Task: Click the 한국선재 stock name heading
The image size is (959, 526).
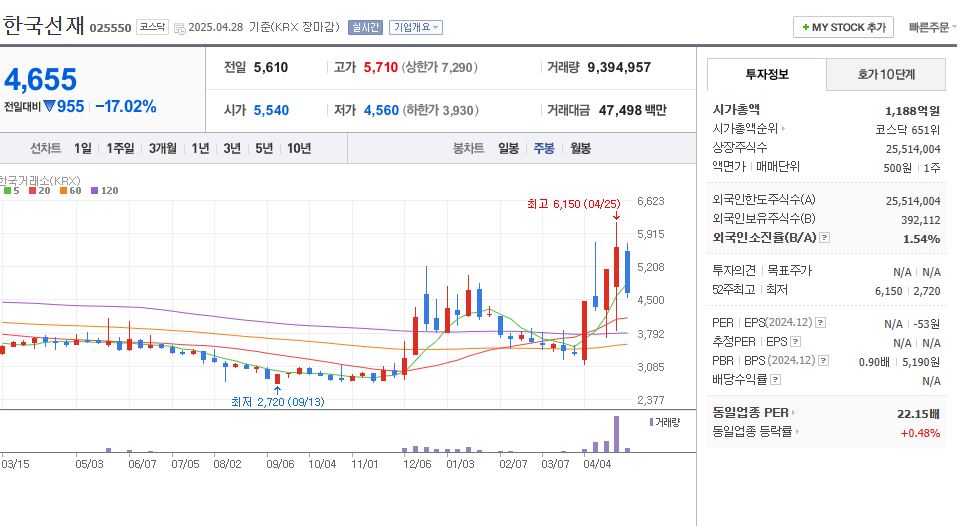Action: [43, 26]
